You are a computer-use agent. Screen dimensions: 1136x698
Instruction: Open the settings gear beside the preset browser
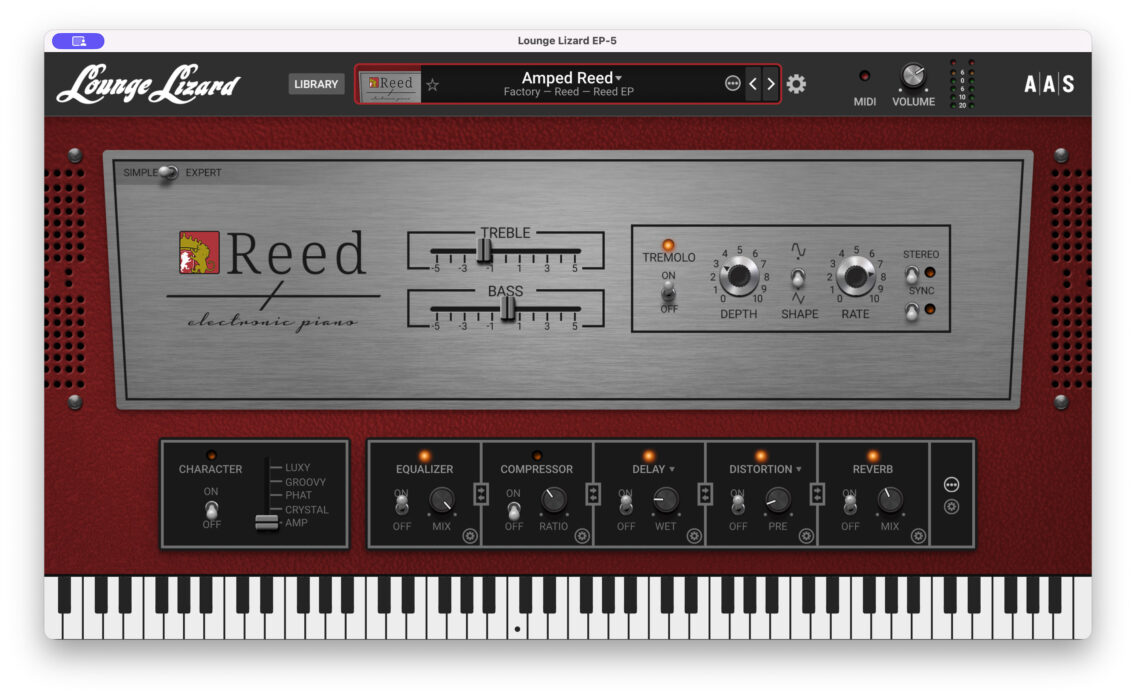point(795,84)
